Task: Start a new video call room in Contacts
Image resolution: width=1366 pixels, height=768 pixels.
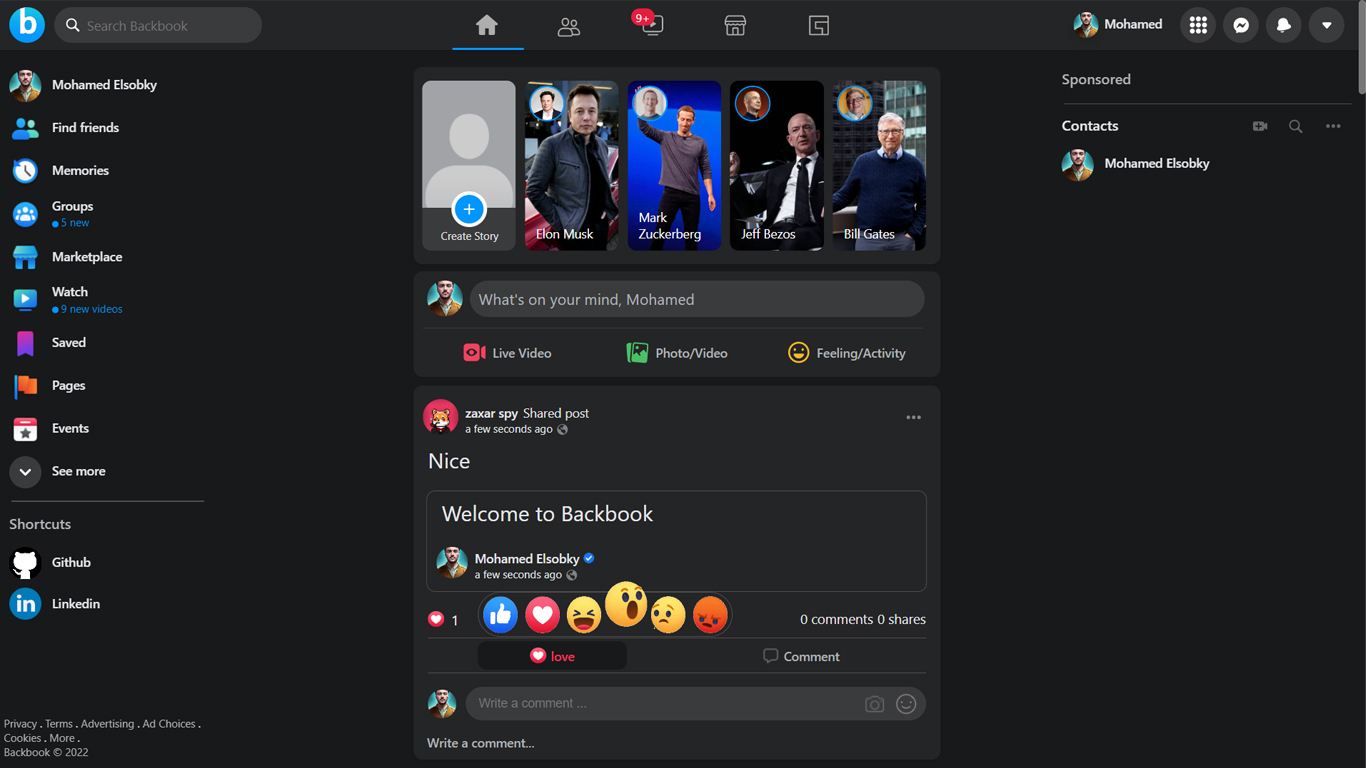Action: pos(1260,126)
